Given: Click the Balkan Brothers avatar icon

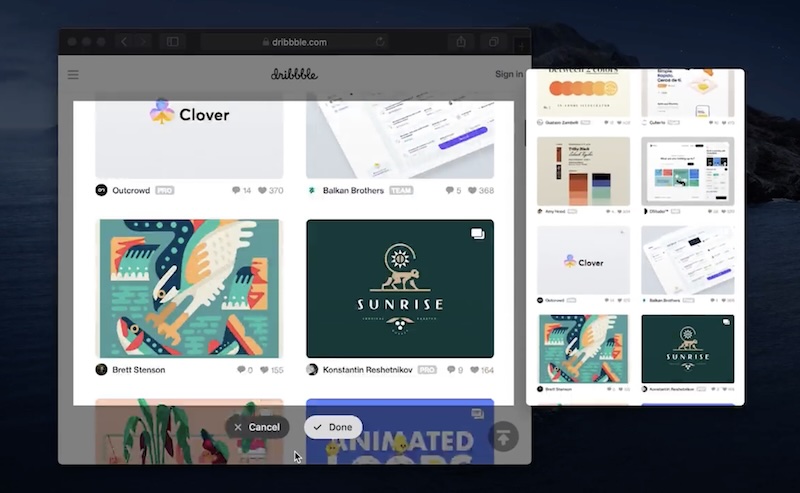Looking at the screenshot, I should [312, 190].
